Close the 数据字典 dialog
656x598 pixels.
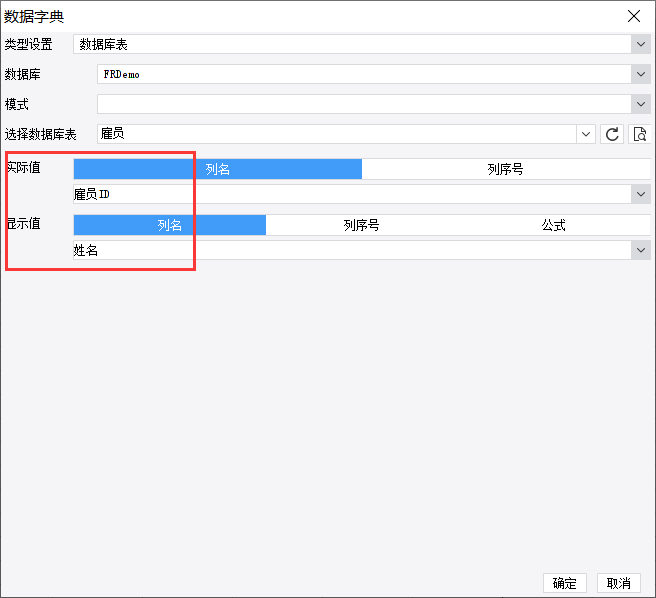pyautogui.click(x=633, y=16)
